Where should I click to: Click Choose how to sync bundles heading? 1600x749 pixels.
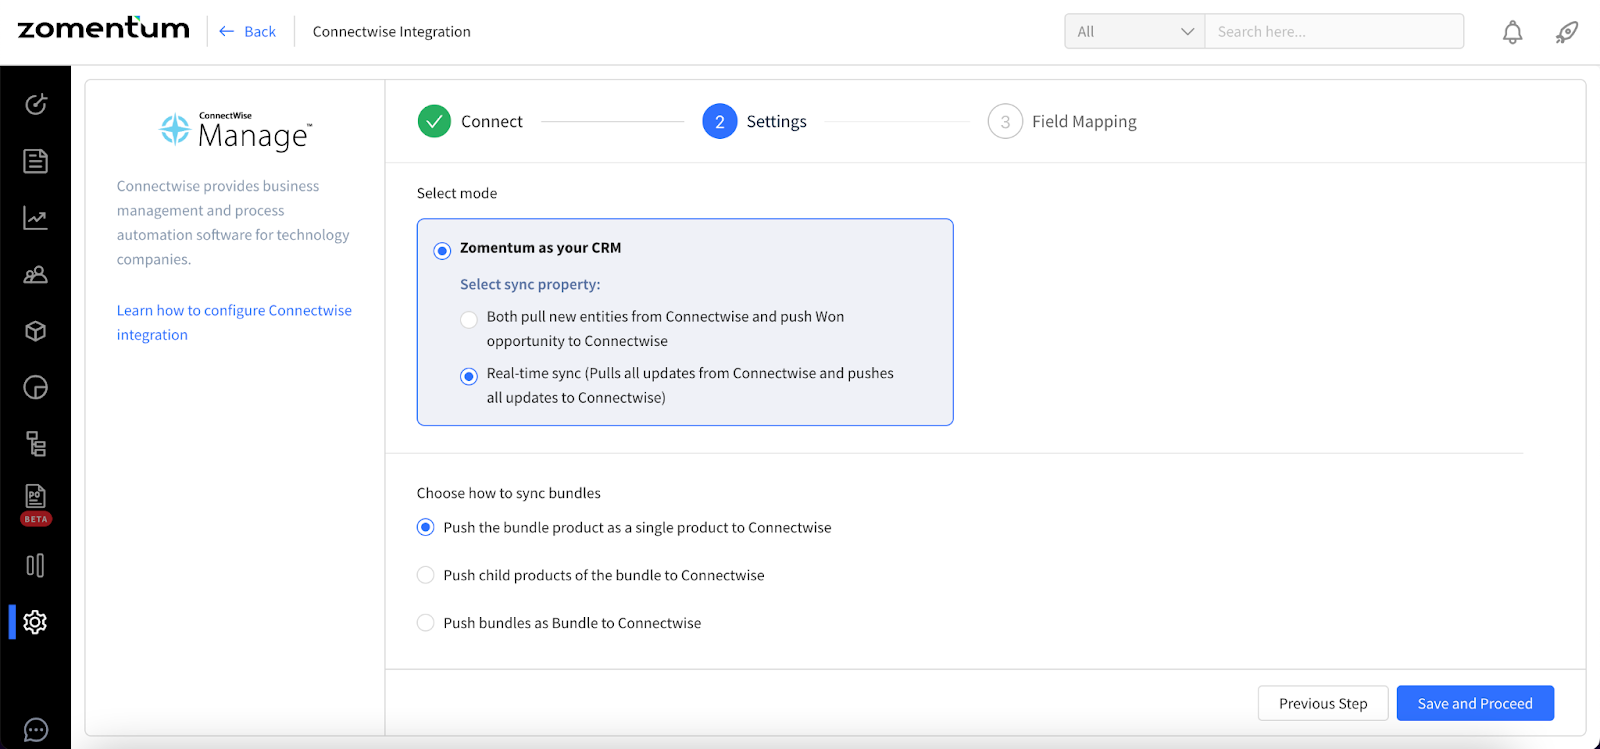509,493
